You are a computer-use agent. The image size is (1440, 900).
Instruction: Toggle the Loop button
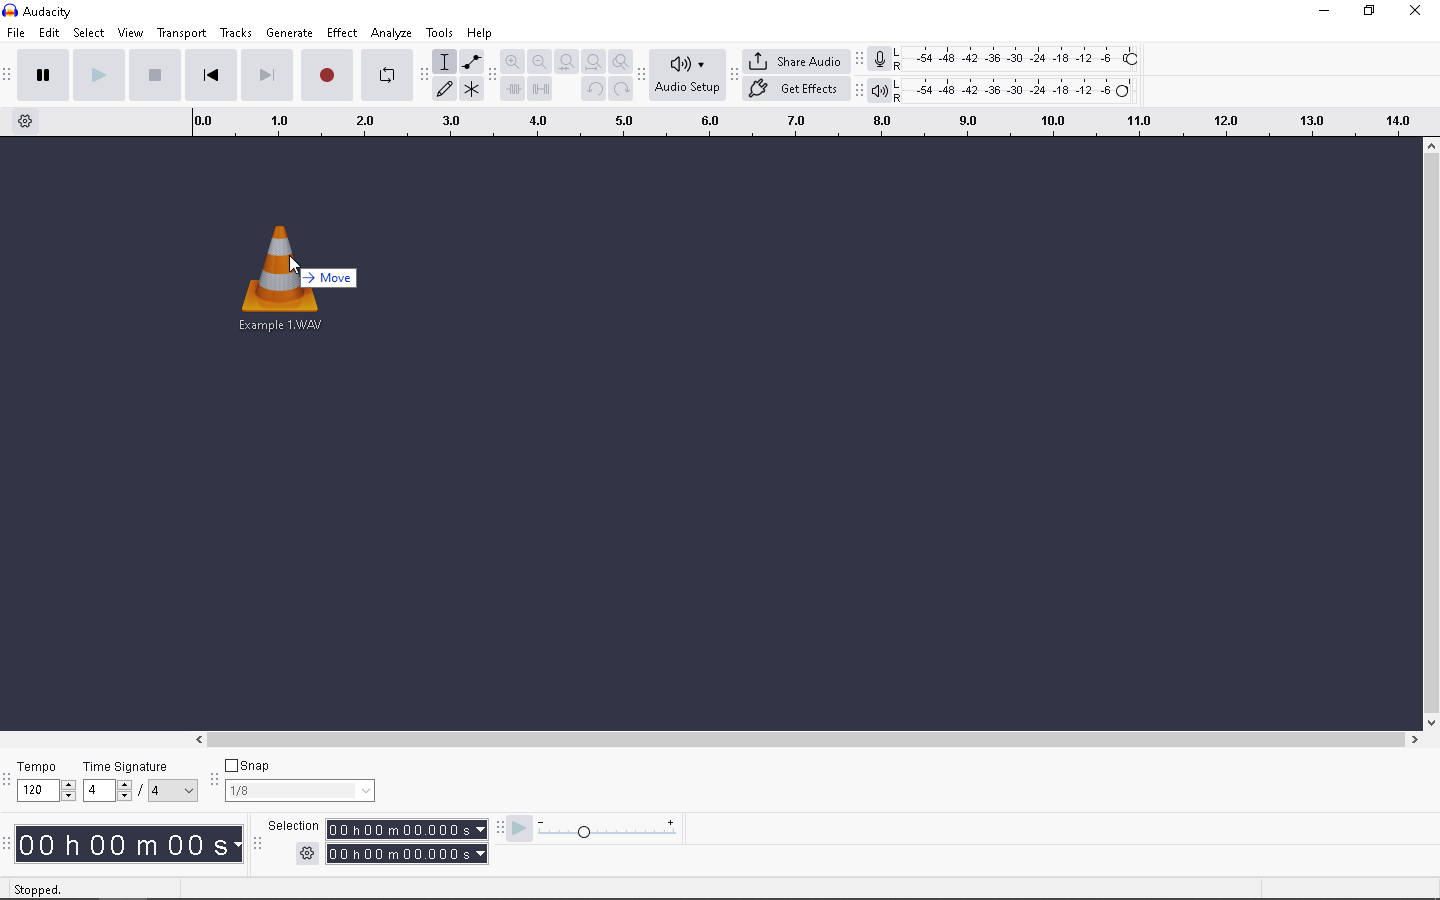pyautogui.click(x=387, y=76)
